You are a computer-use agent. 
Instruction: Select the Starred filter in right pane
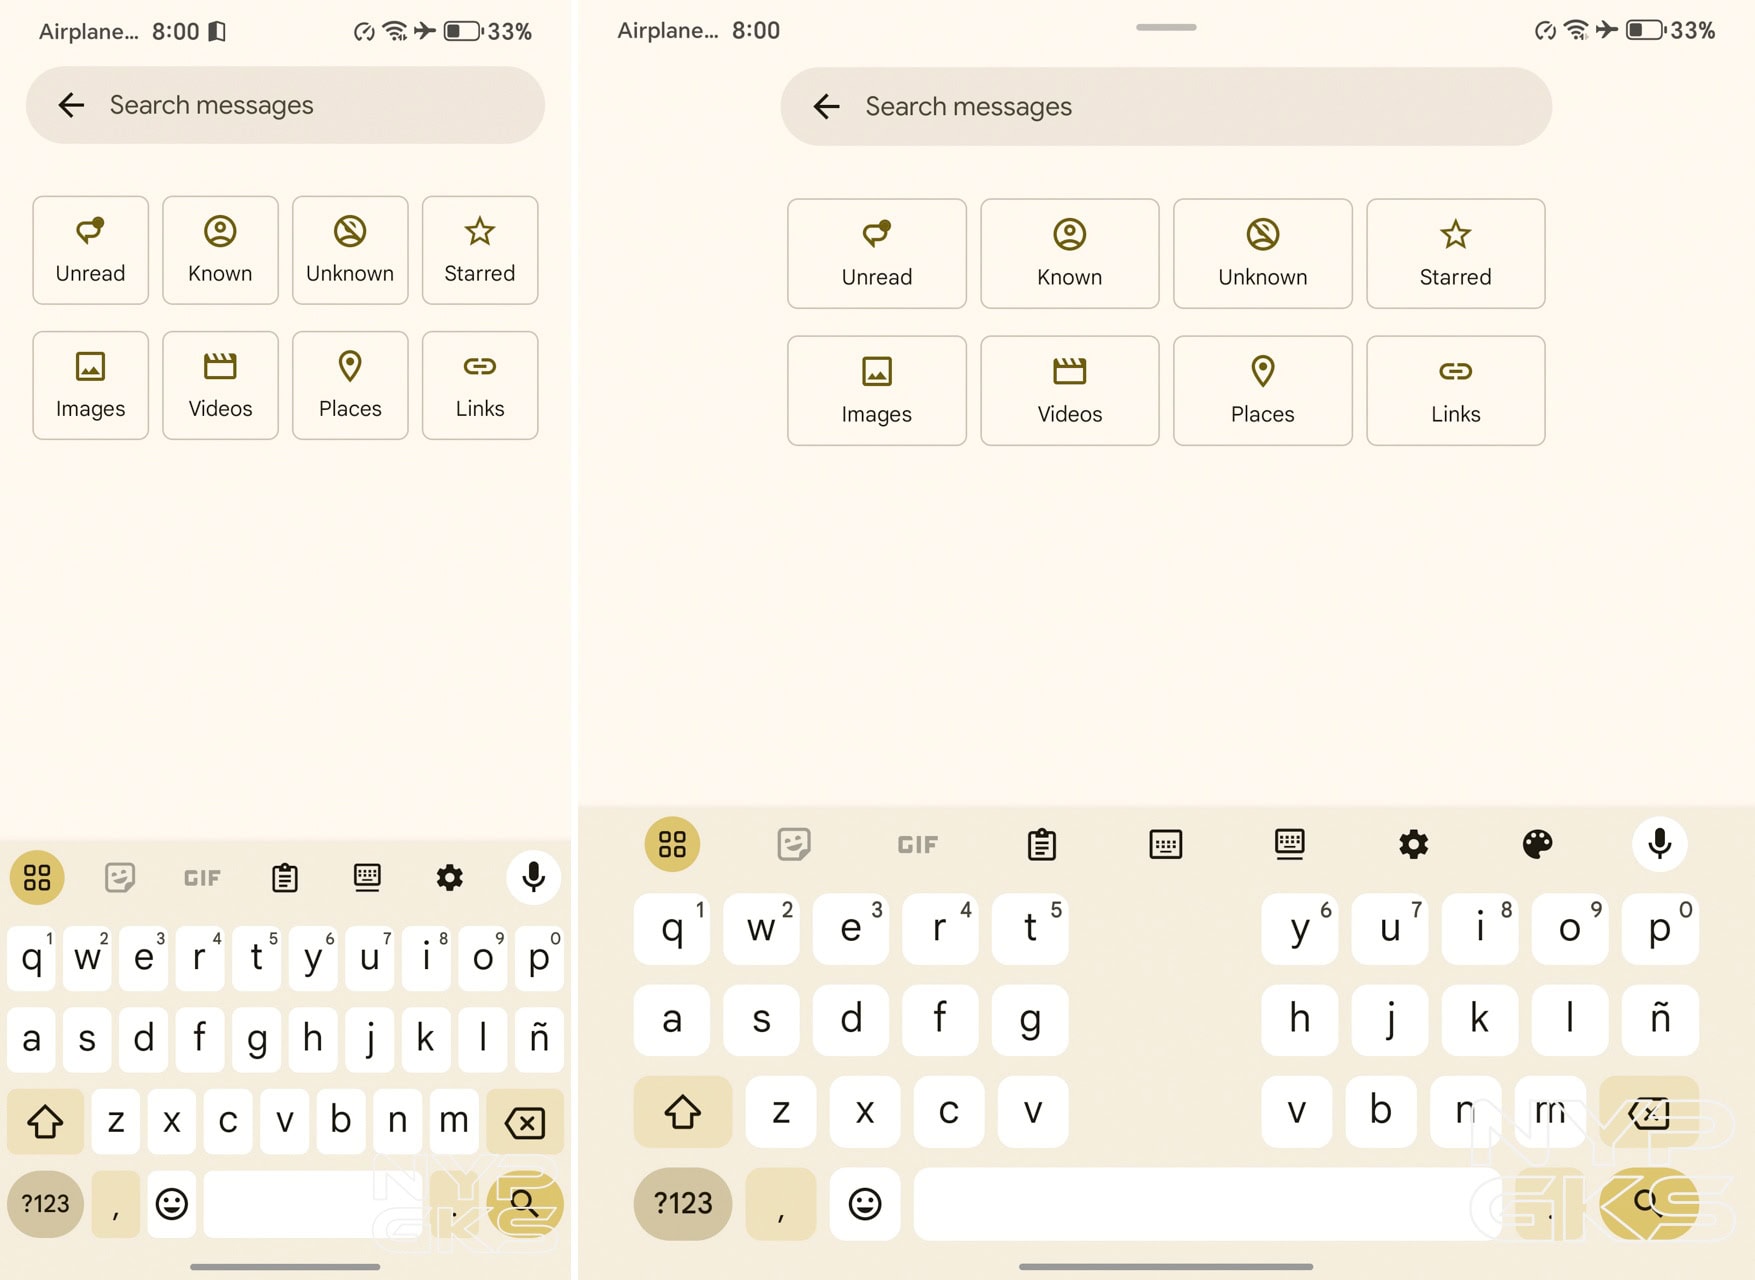[x=1455, y=254]
